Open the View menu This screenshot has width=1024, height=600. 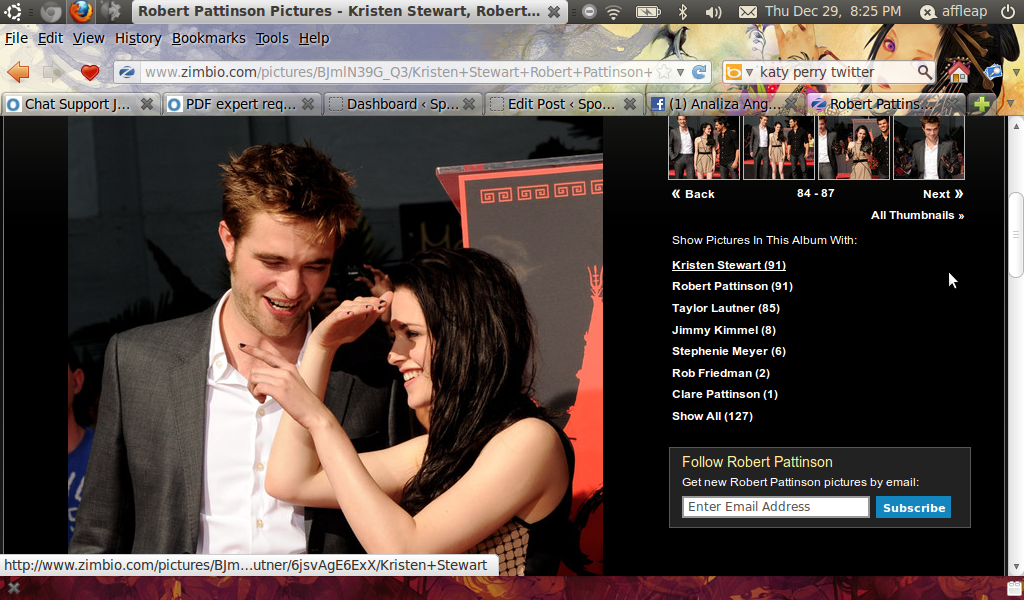point(88,39)
